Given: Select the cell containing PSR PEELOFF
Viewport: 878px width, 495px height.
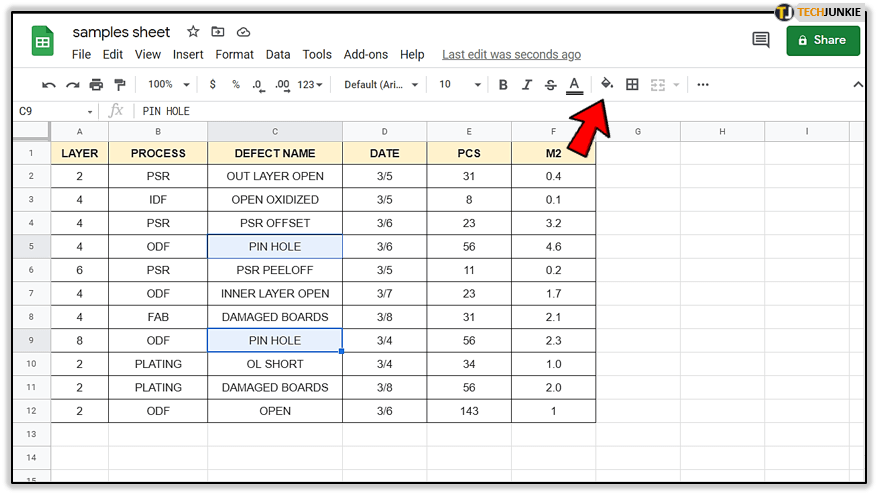Looking at the screenshot, I should tap(274, 270).
